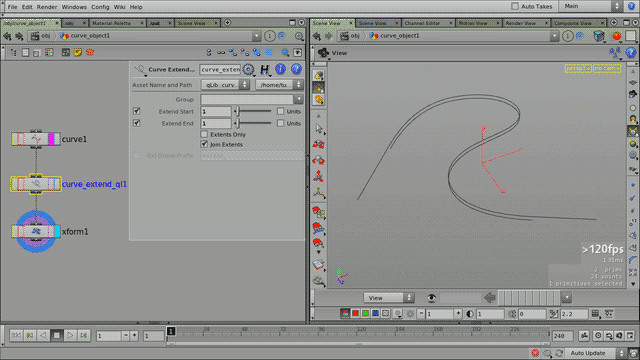Open the View mode dropdown

click(389, 298)
